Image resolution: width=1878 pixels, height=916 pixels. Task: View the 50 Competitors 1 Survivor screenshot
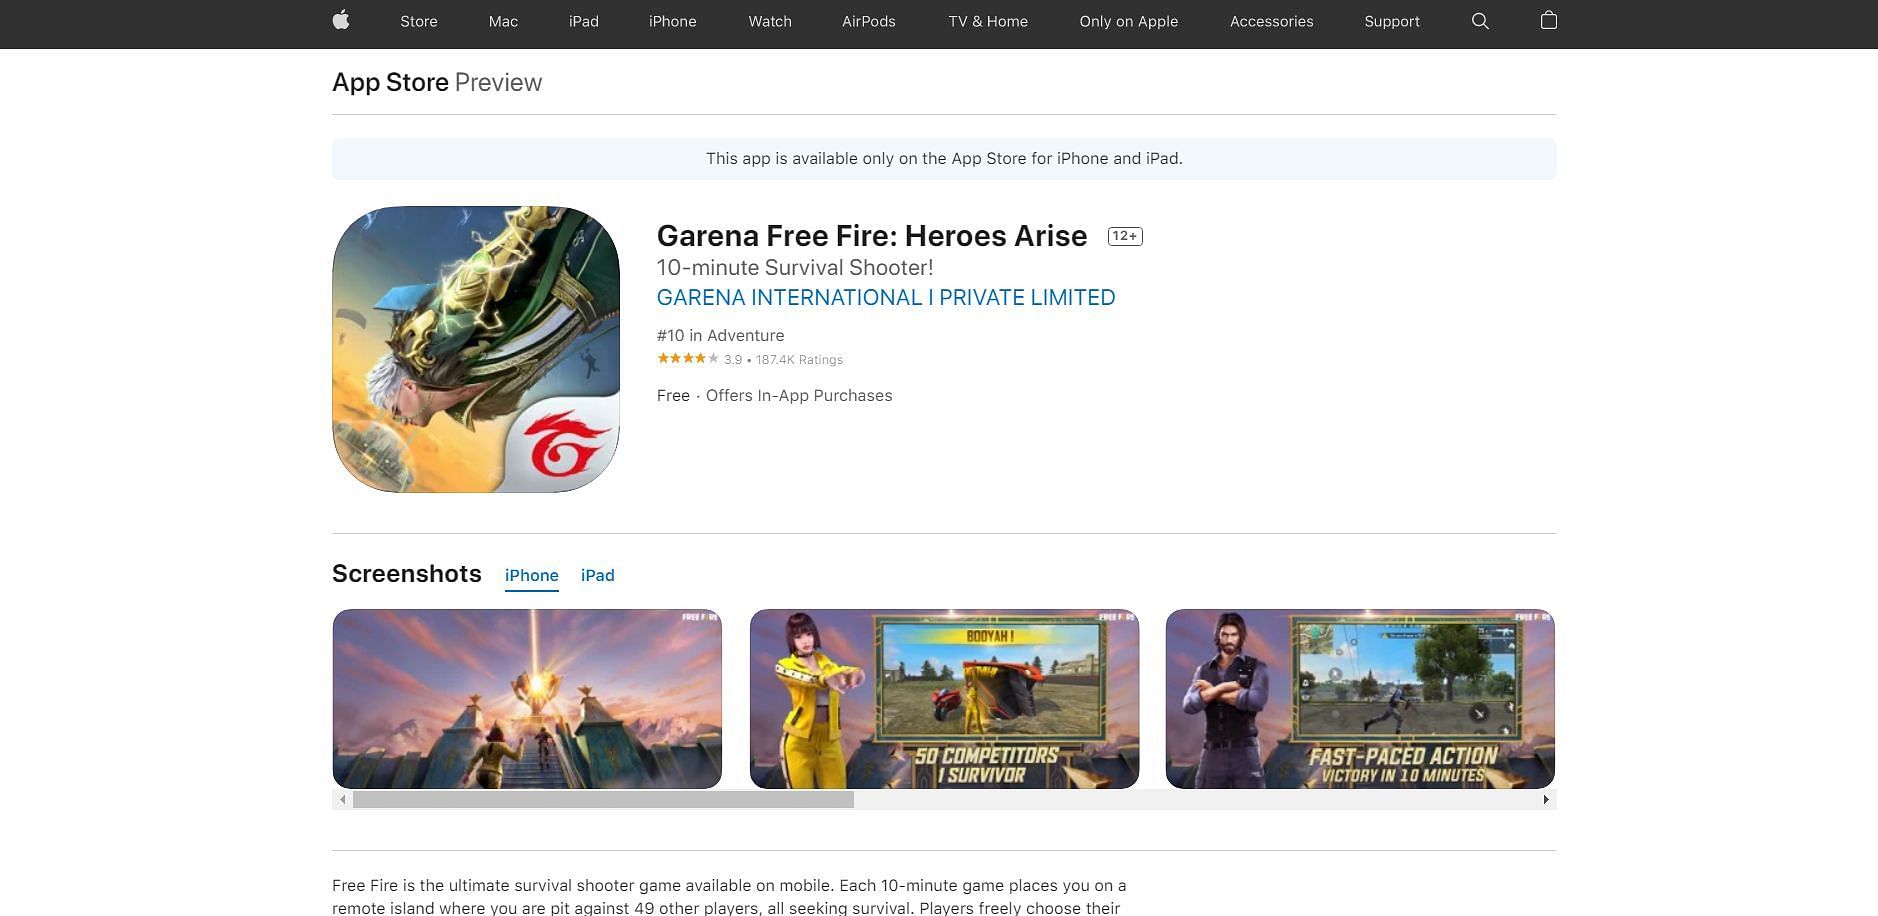[944, 698]
